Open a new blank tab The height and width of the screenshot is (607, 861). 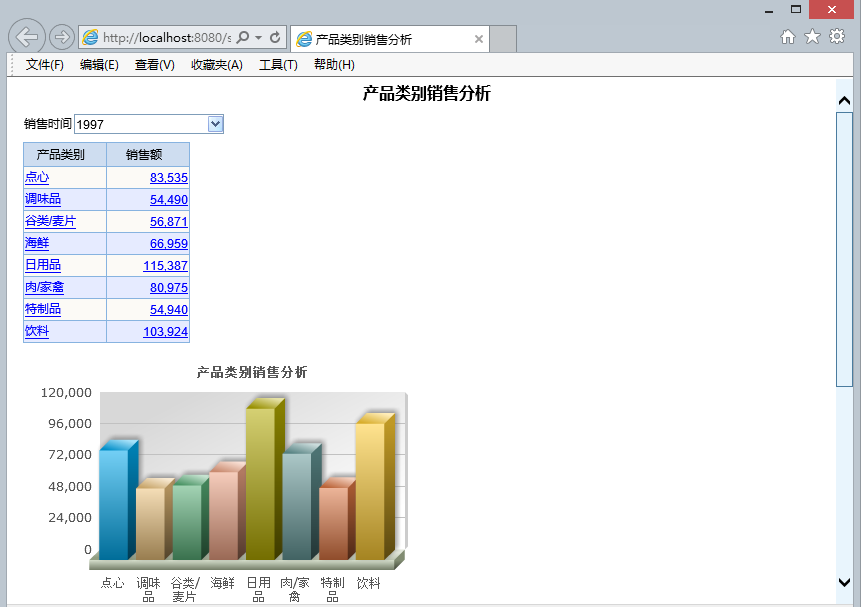coord(502,39)
